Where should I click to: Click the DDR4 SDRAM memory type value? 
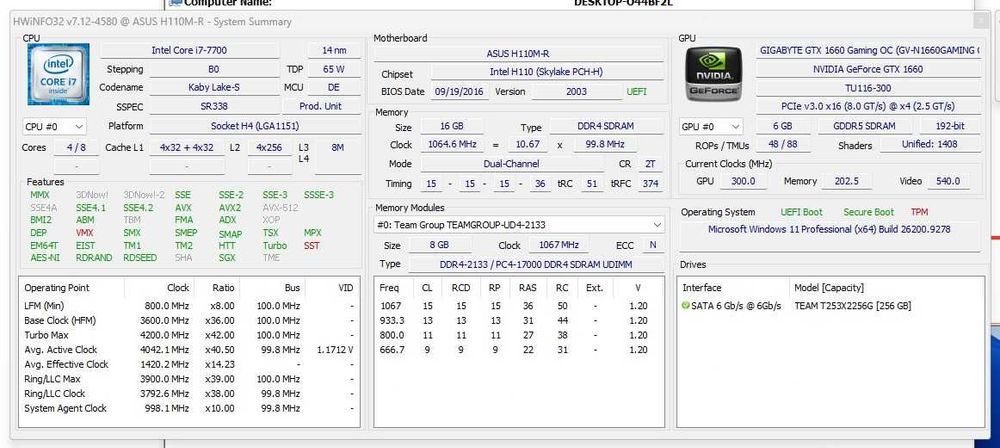tap(606, 126)
